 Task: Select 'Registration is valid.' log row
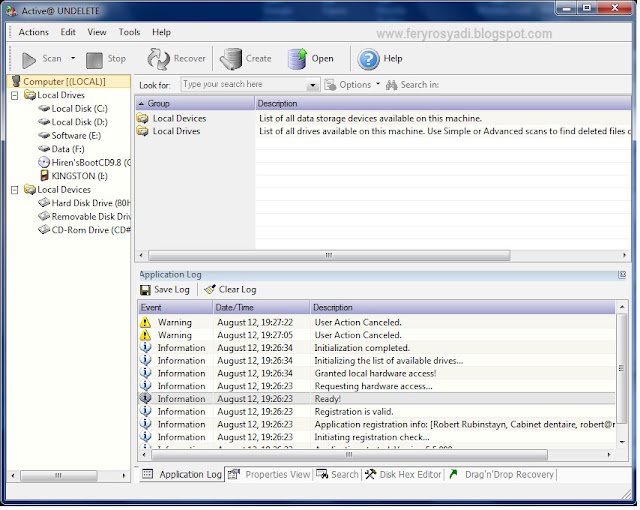[376, 412]
